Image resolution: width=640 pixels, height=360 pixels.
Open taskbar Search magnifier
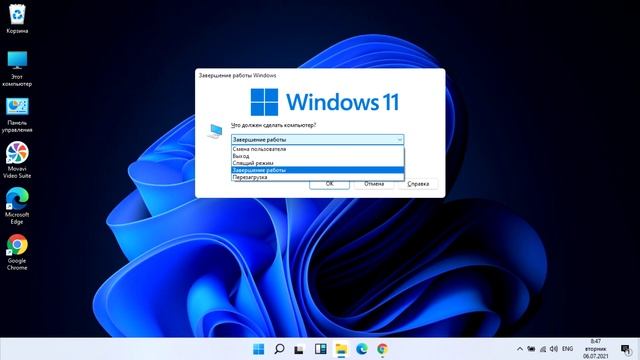click(x=279, y=349)
